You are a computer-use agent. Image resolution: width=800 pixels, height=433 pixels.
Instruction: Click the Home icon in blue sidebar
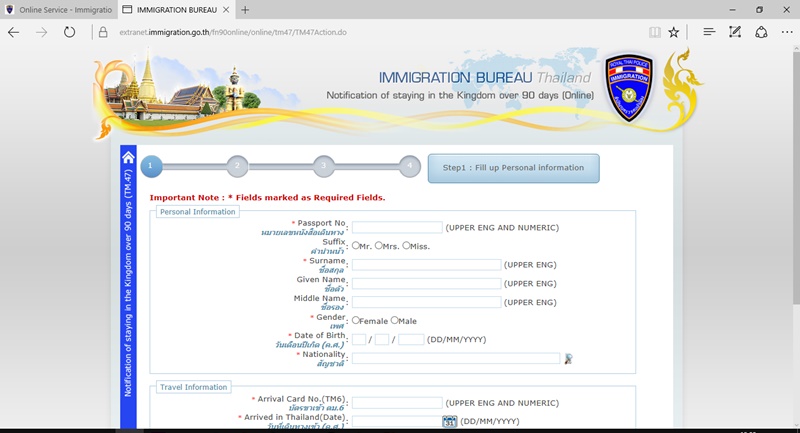tap(128, 157)
